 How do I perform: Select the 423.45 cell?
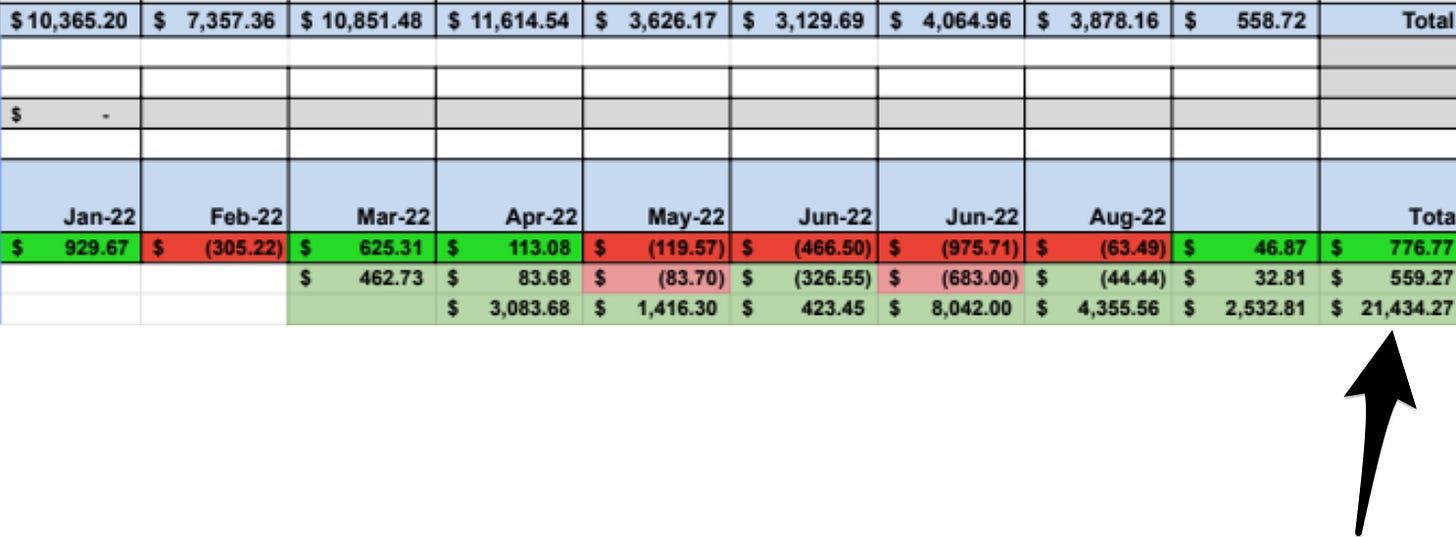click(804, 309)
